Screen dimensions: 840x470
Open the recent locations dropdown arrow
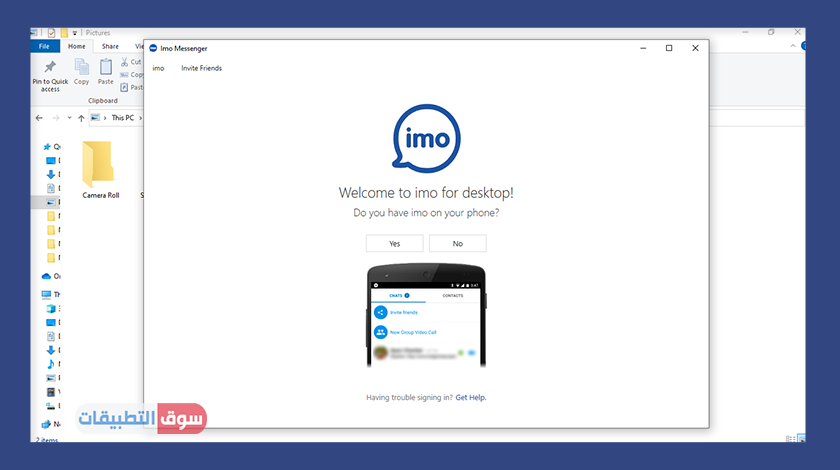coord(69,118)
